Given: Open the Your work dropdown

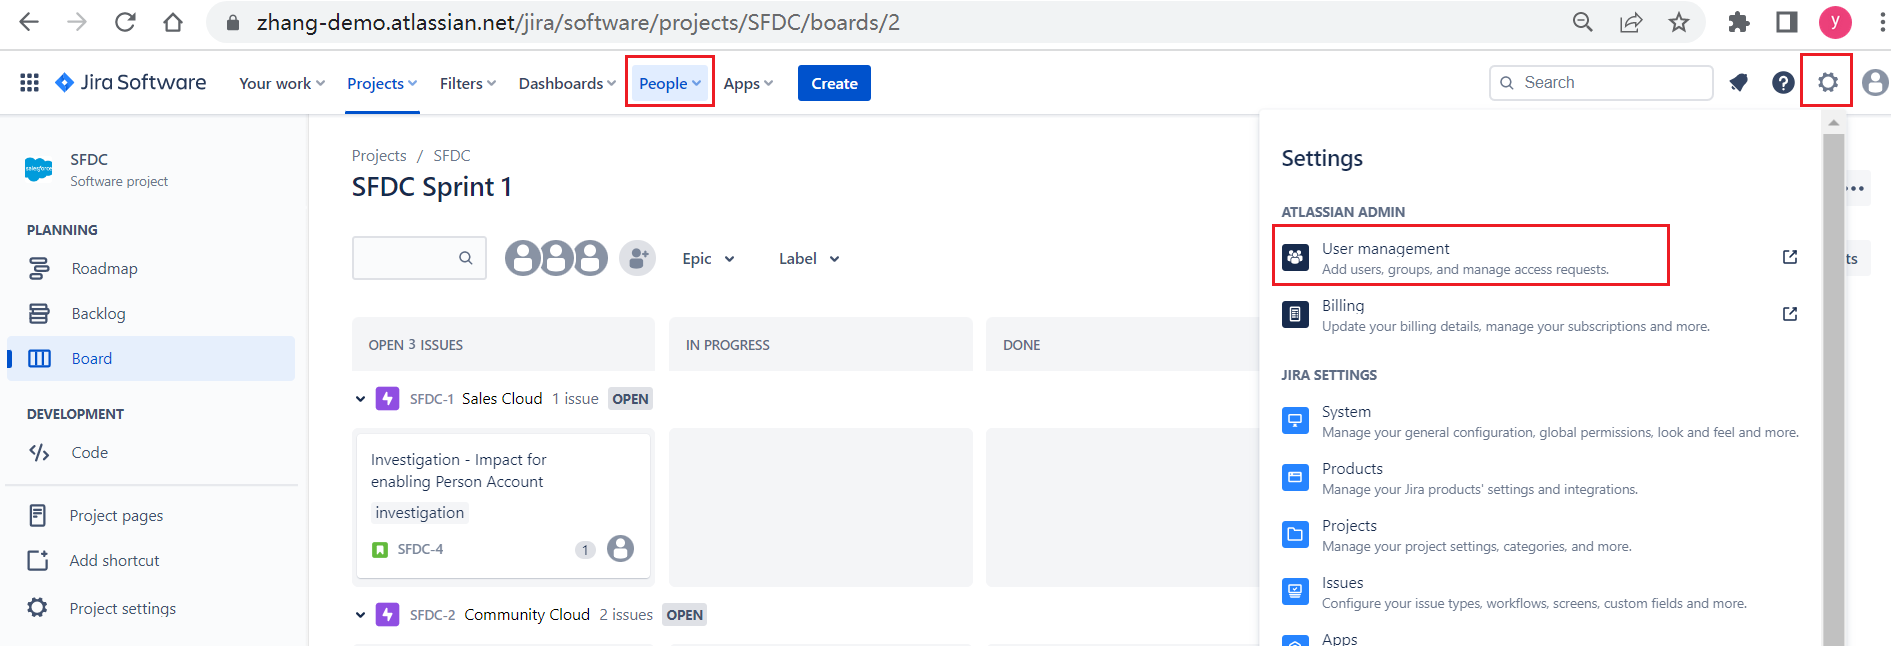Looking at the screenshot, I should [282, 83].
